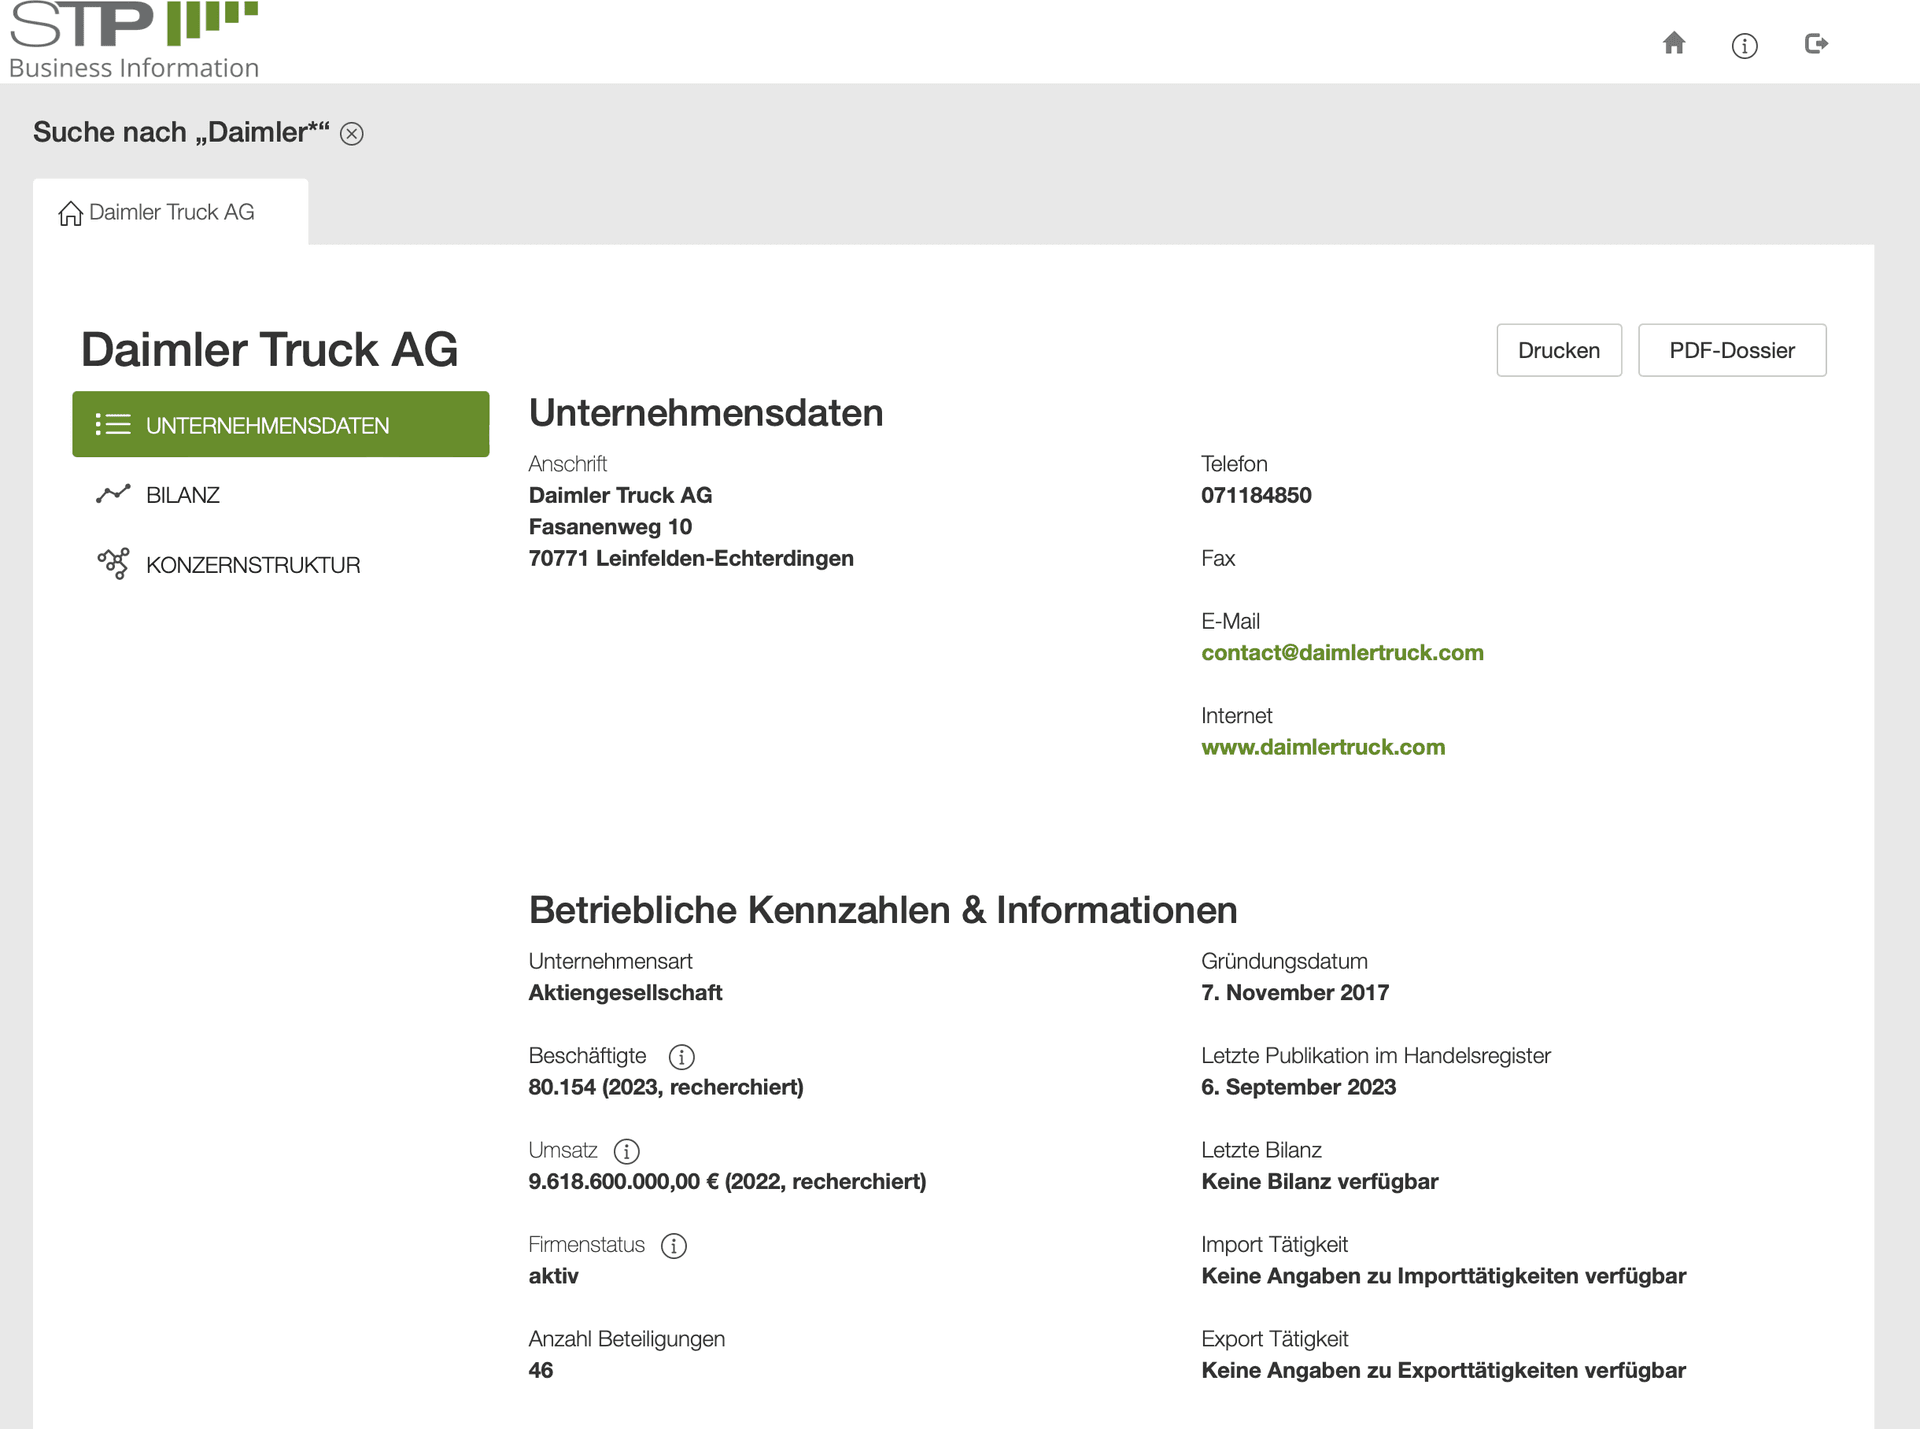
Task: Open the contact@daimlertruck.com email link
Action: (x=1342, y=653)
